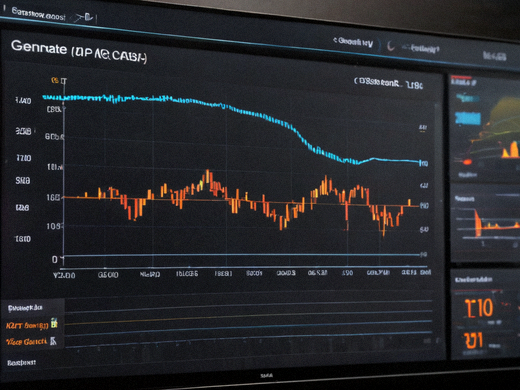Click the large orange "10" readout
The image size is (520, 390).
[479, 307]
